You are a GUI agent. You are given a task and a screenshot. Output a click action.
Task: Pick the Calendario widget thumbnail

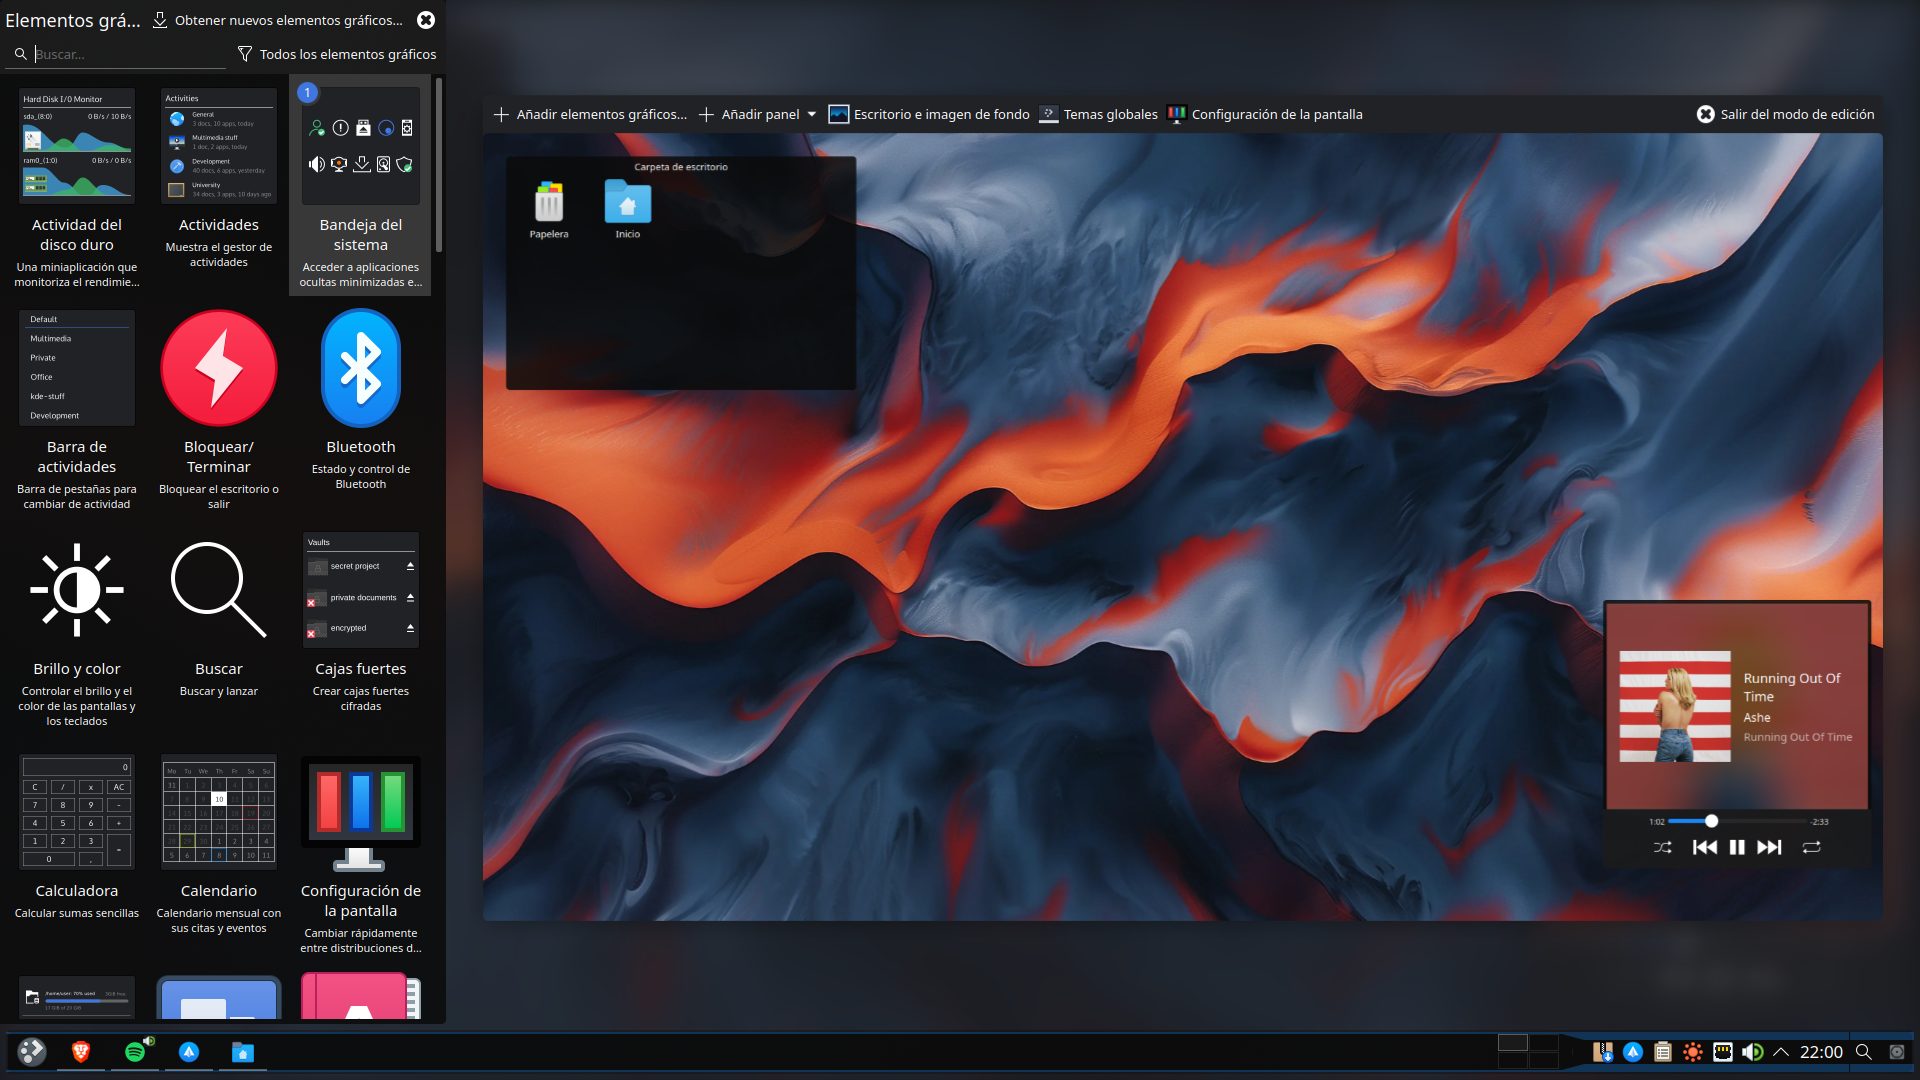[x=219, y=812]
